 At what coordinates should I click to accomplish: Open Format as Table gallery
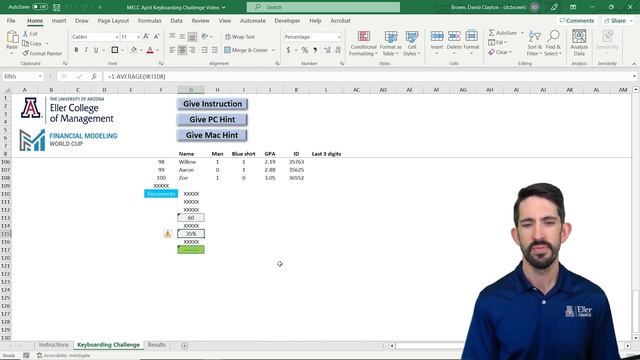[391, 43]
